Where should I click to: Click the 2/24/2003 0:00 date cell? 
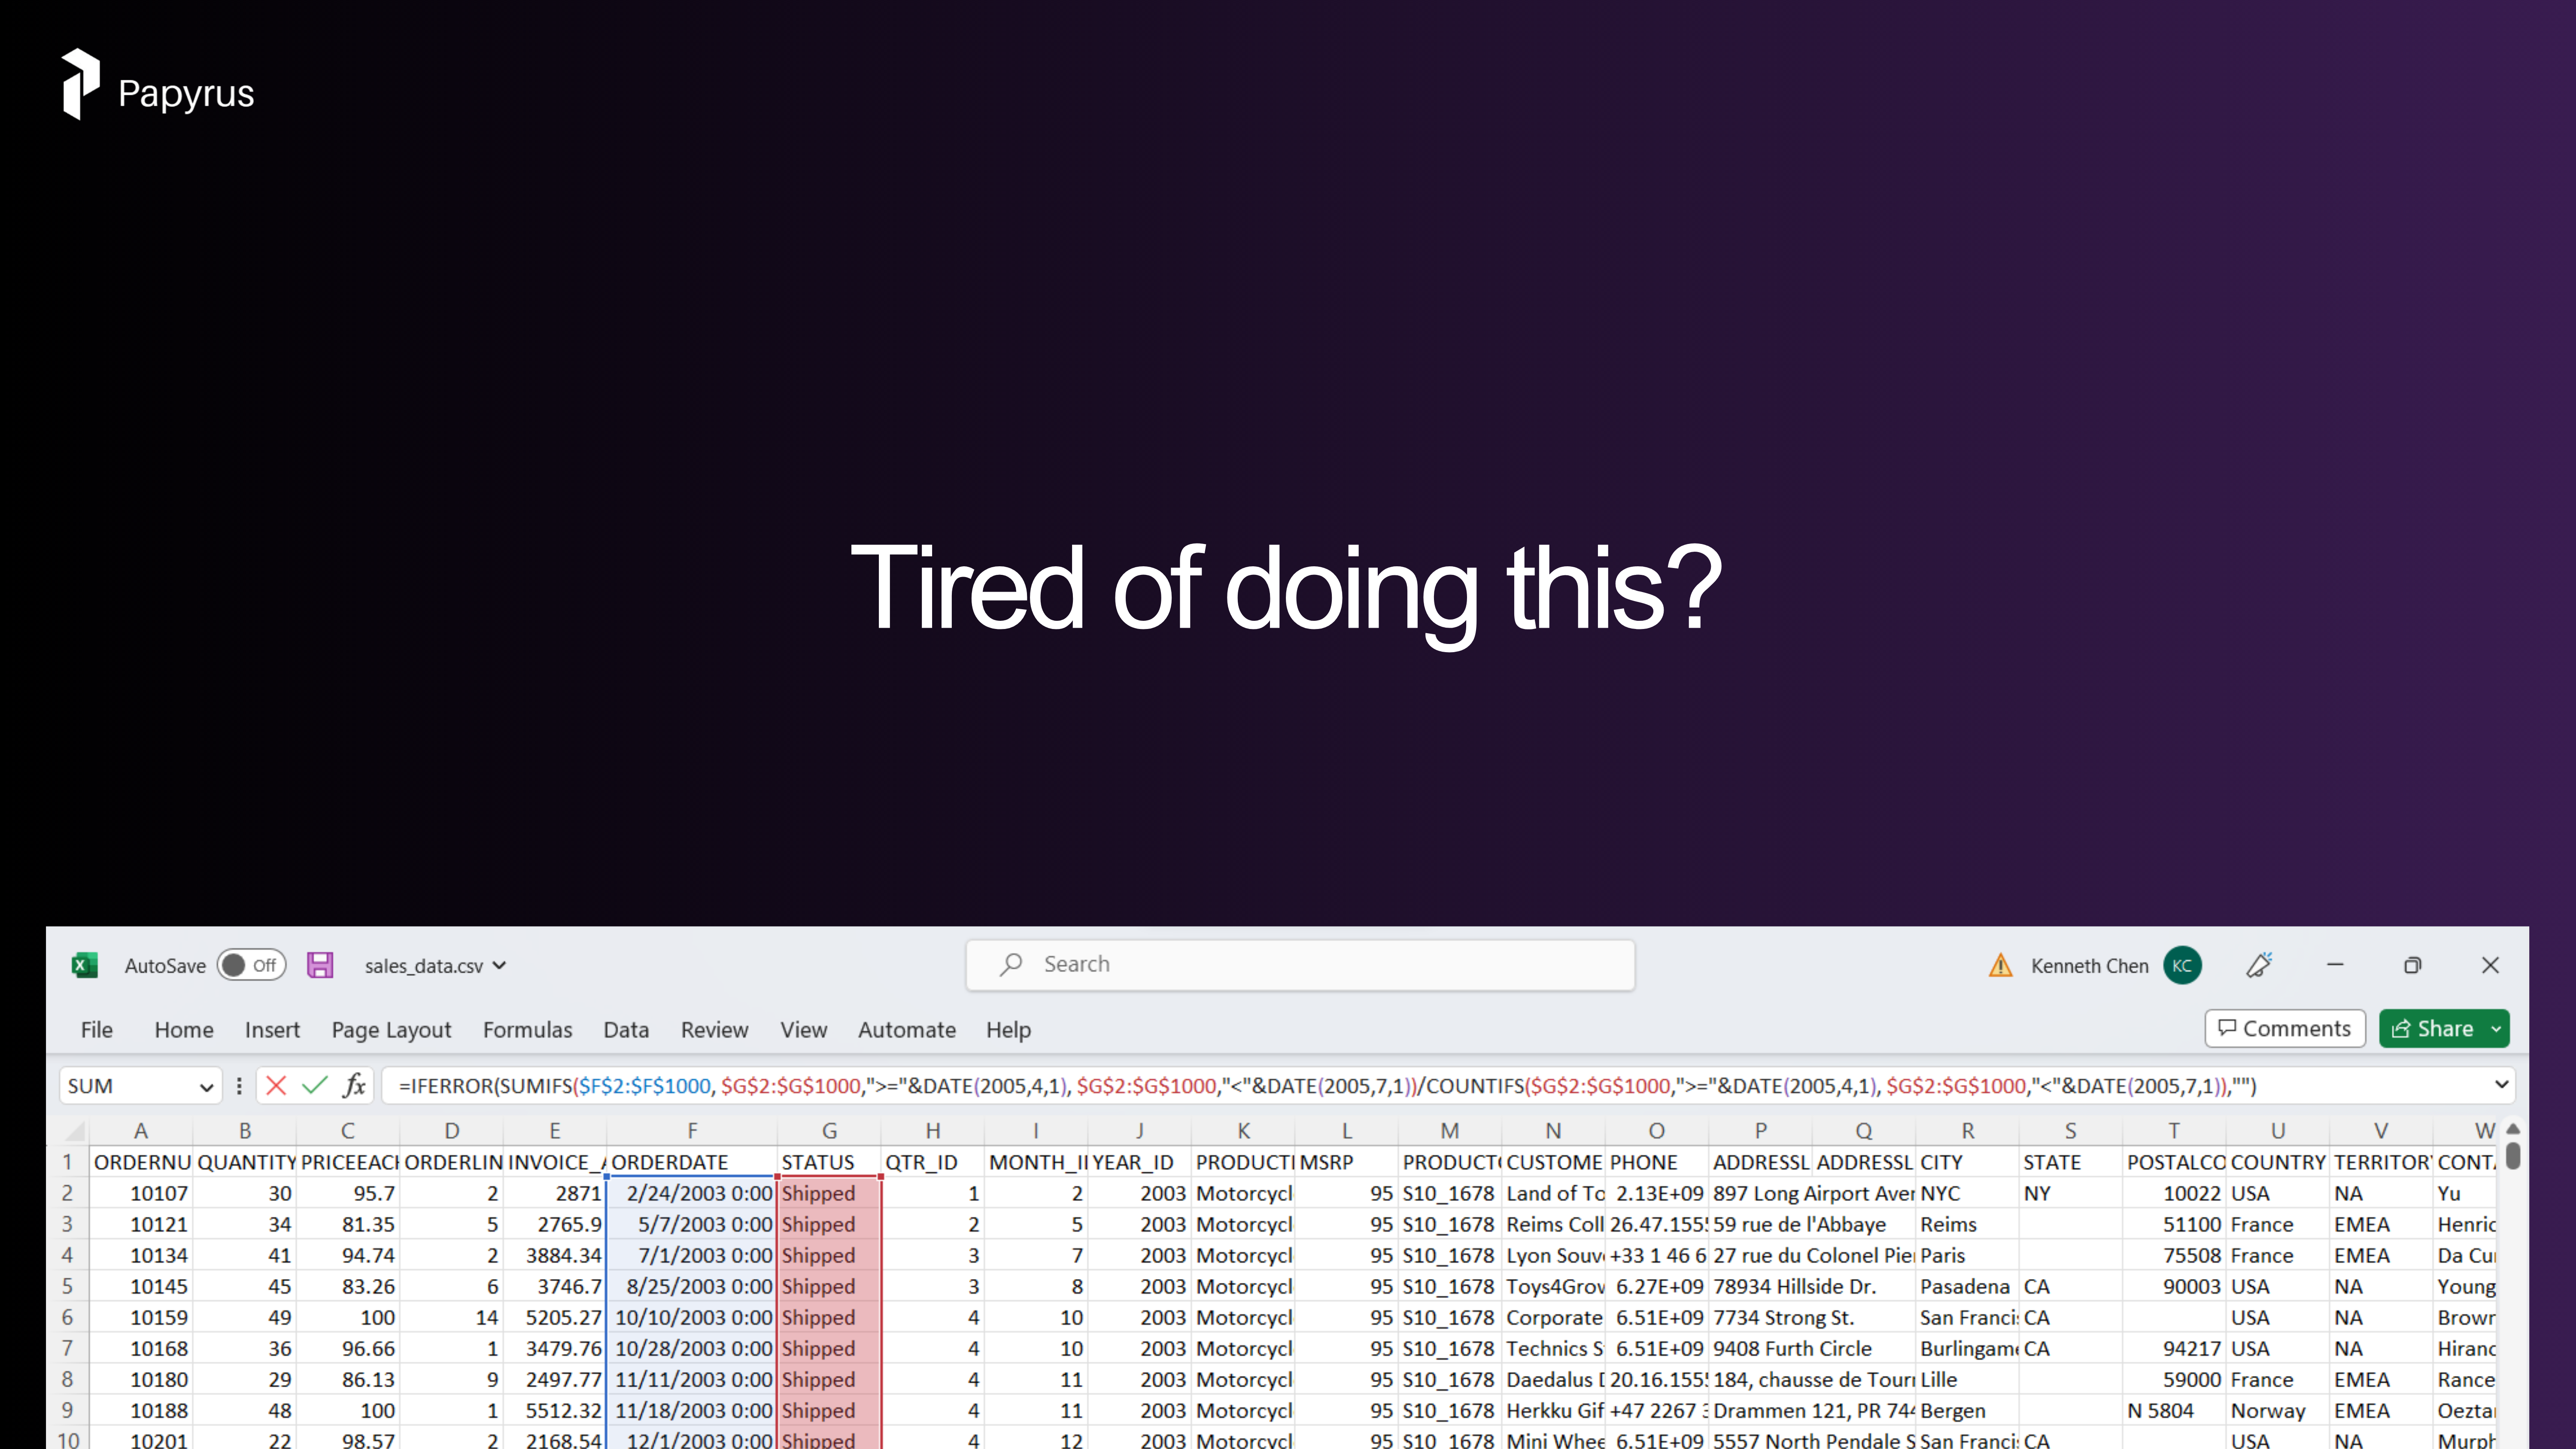tap(692, 1193)
